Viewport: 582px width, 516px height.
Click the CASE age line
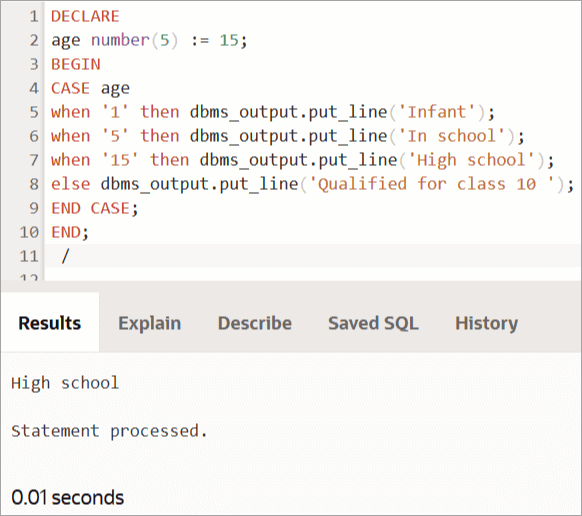(x=90, y=89)
